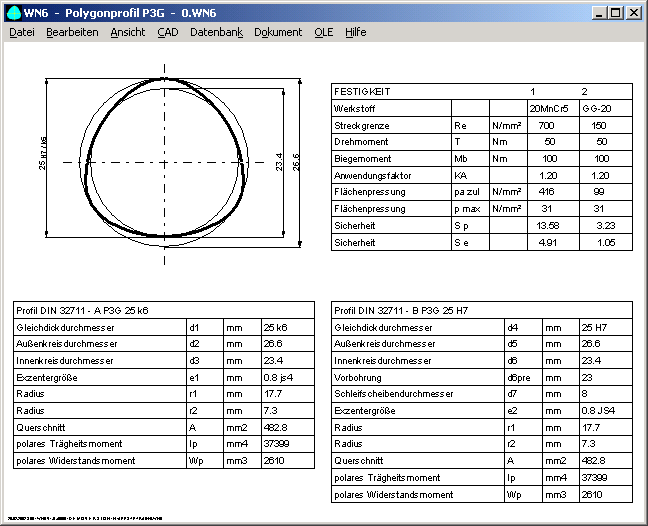This screenshot has width=648, height=526.
Task: Open the Bearbeiten menu
Action: tap(72, 32)
